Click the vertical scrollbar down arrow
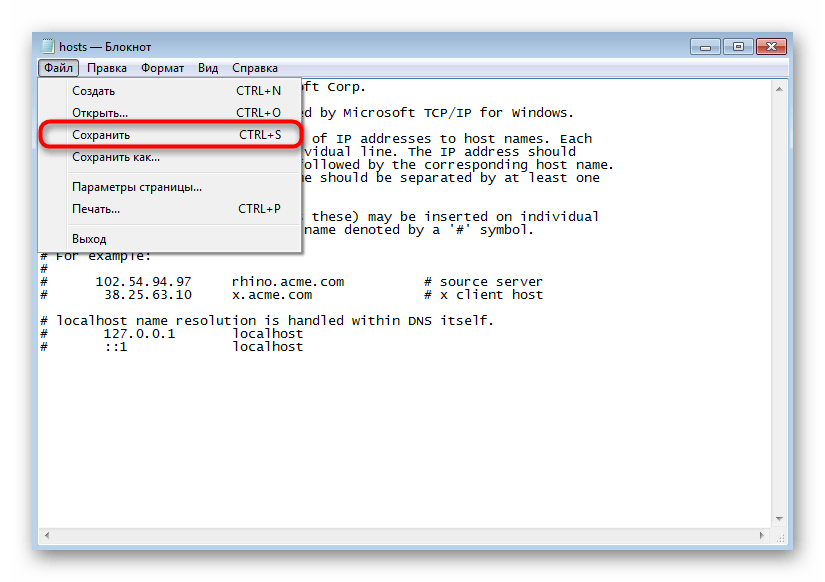This screenshot has height=582, width=825. point(779,519)
